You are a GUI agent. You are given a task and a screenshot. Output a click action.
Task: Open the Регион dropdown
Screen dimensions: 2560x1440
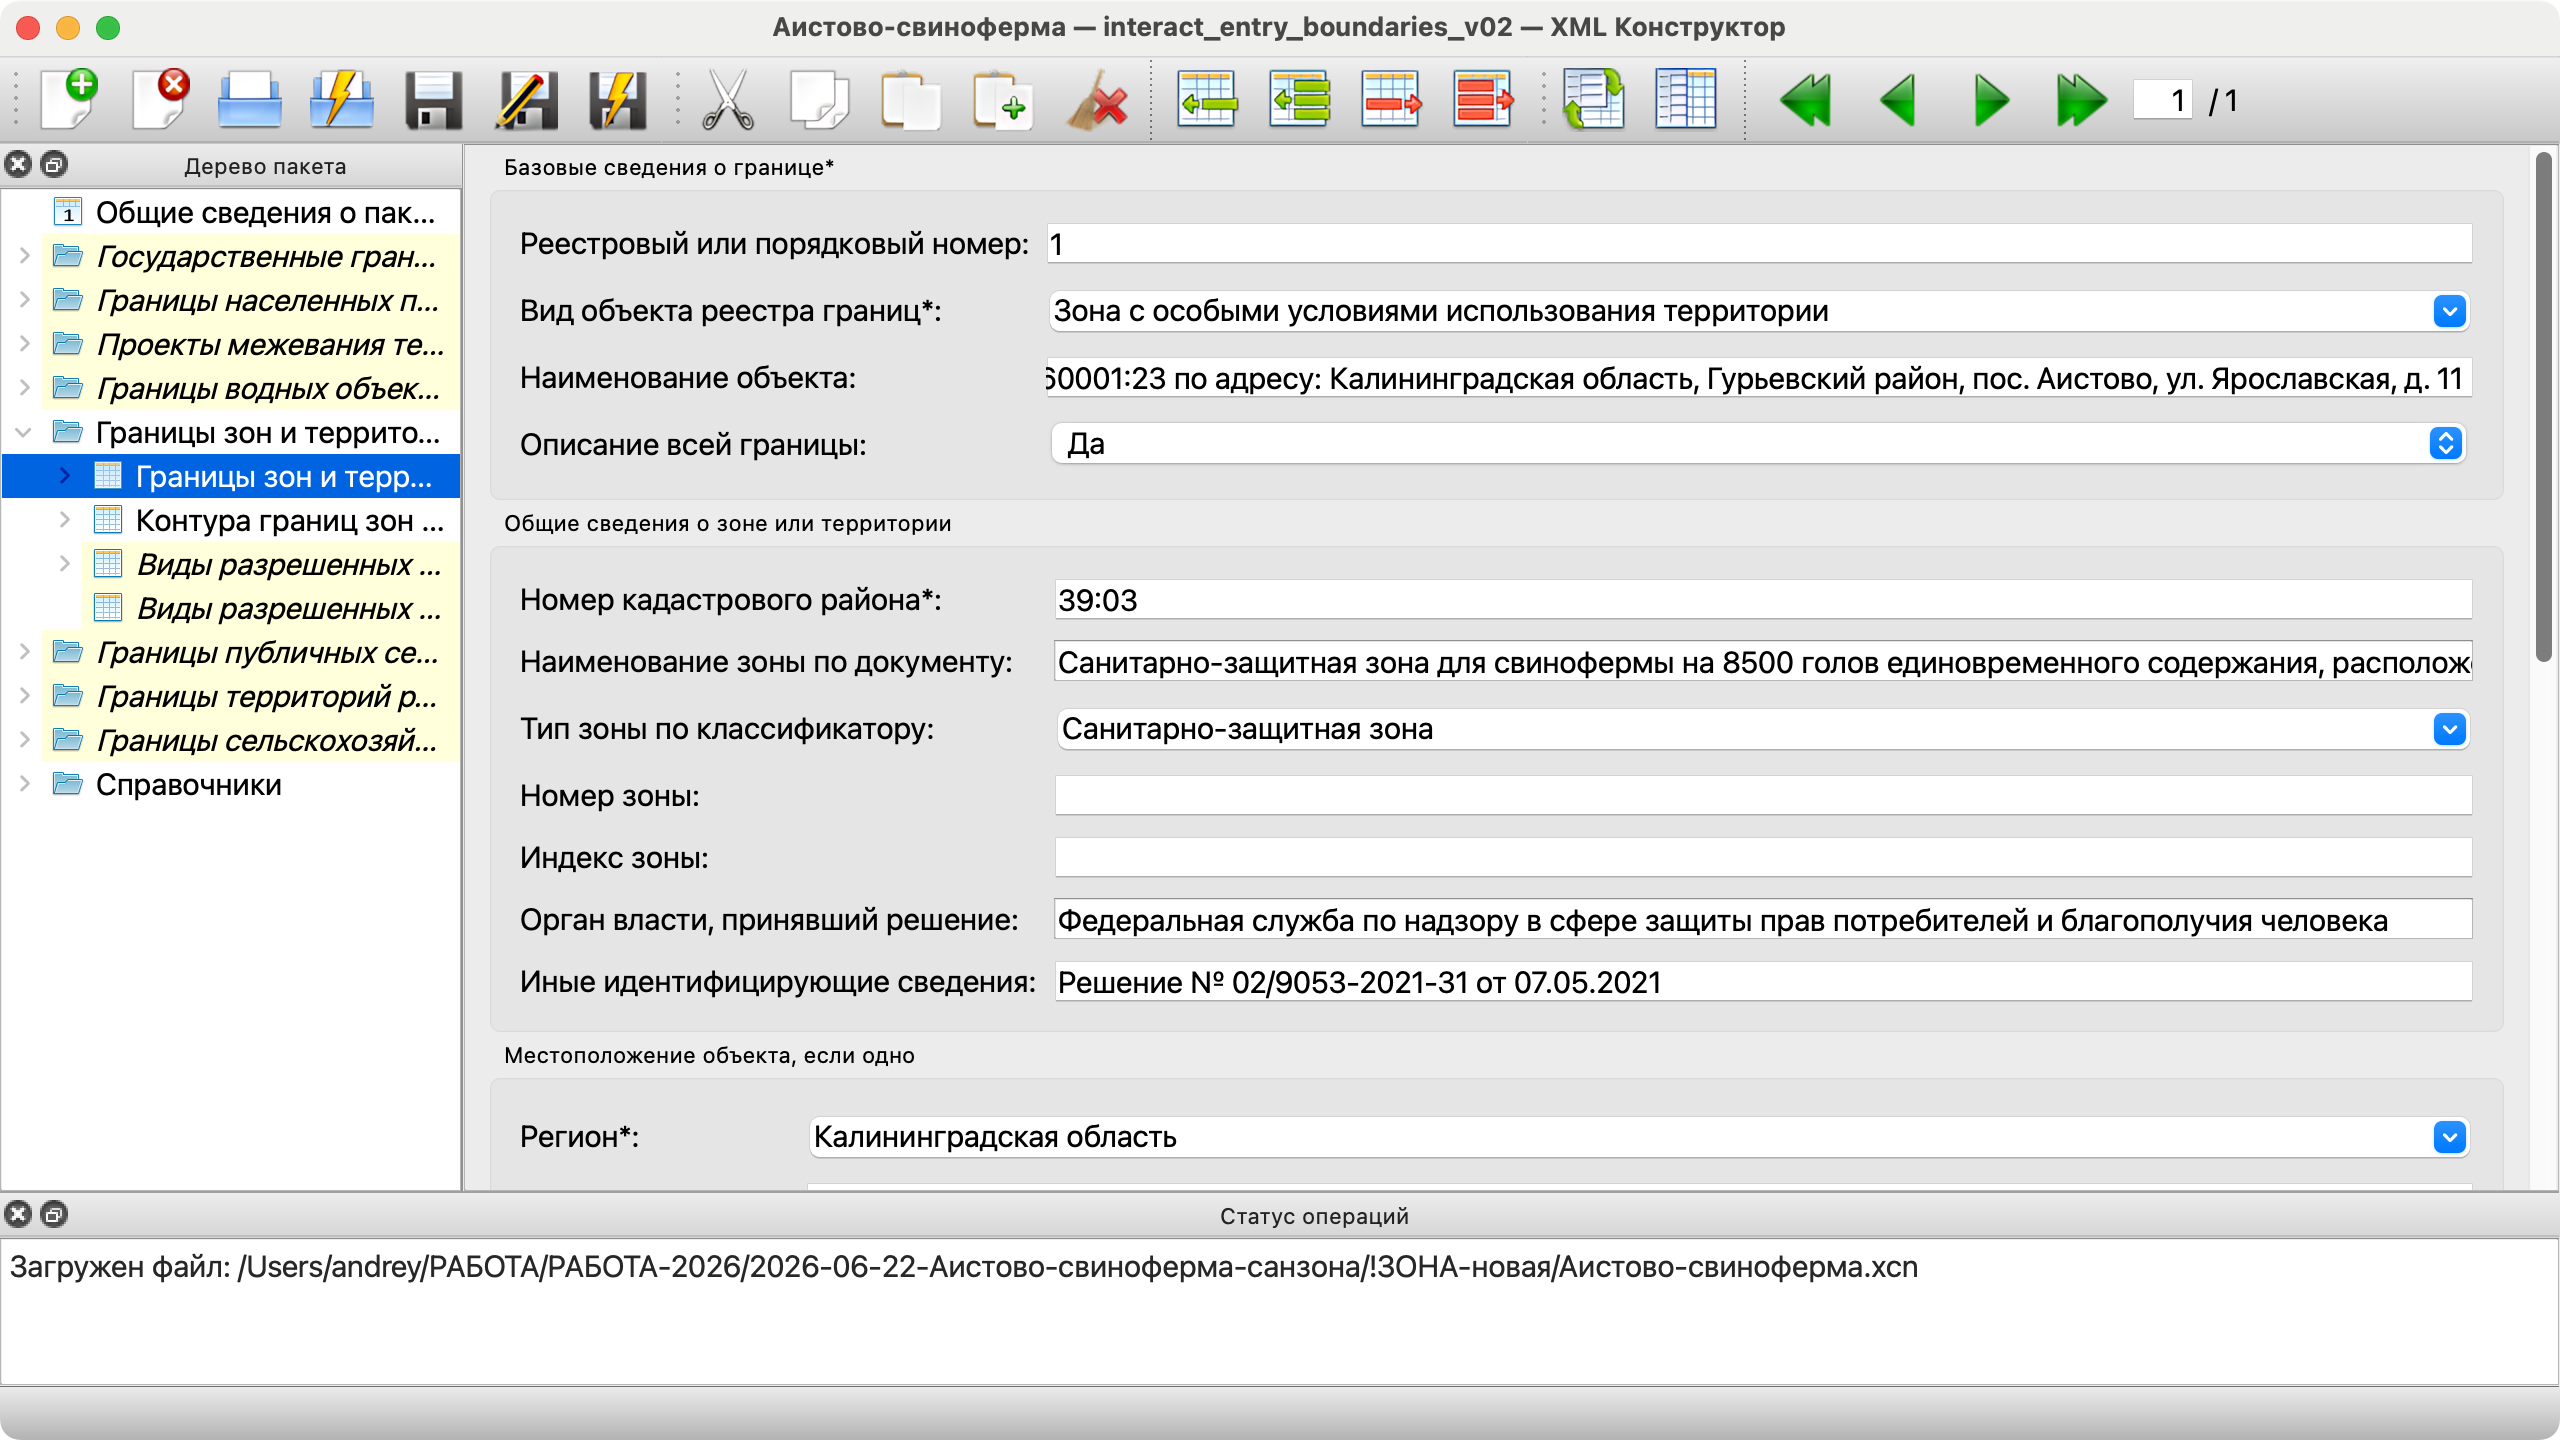(x=2449, y=1137)
